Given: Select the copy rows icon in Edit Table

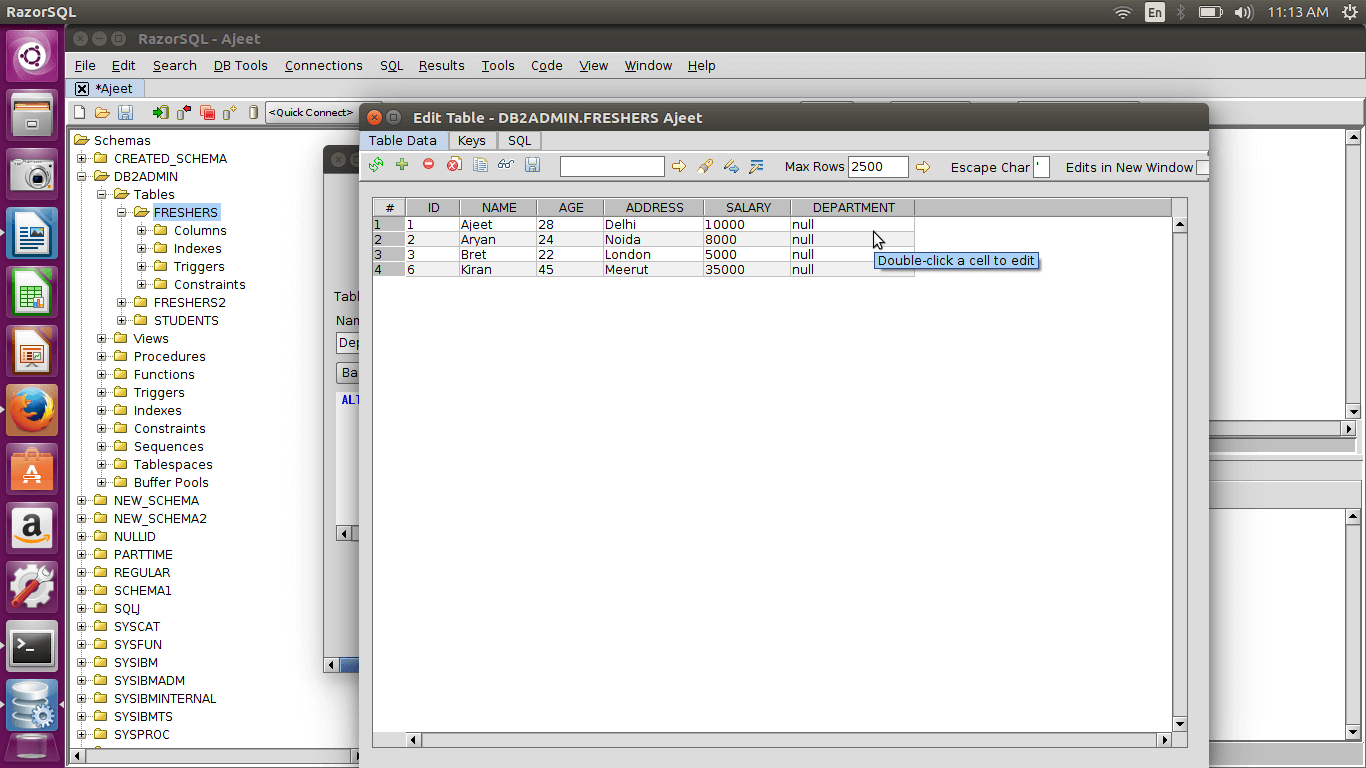Looking at the screenshot, I should click(x=480, y=167).
